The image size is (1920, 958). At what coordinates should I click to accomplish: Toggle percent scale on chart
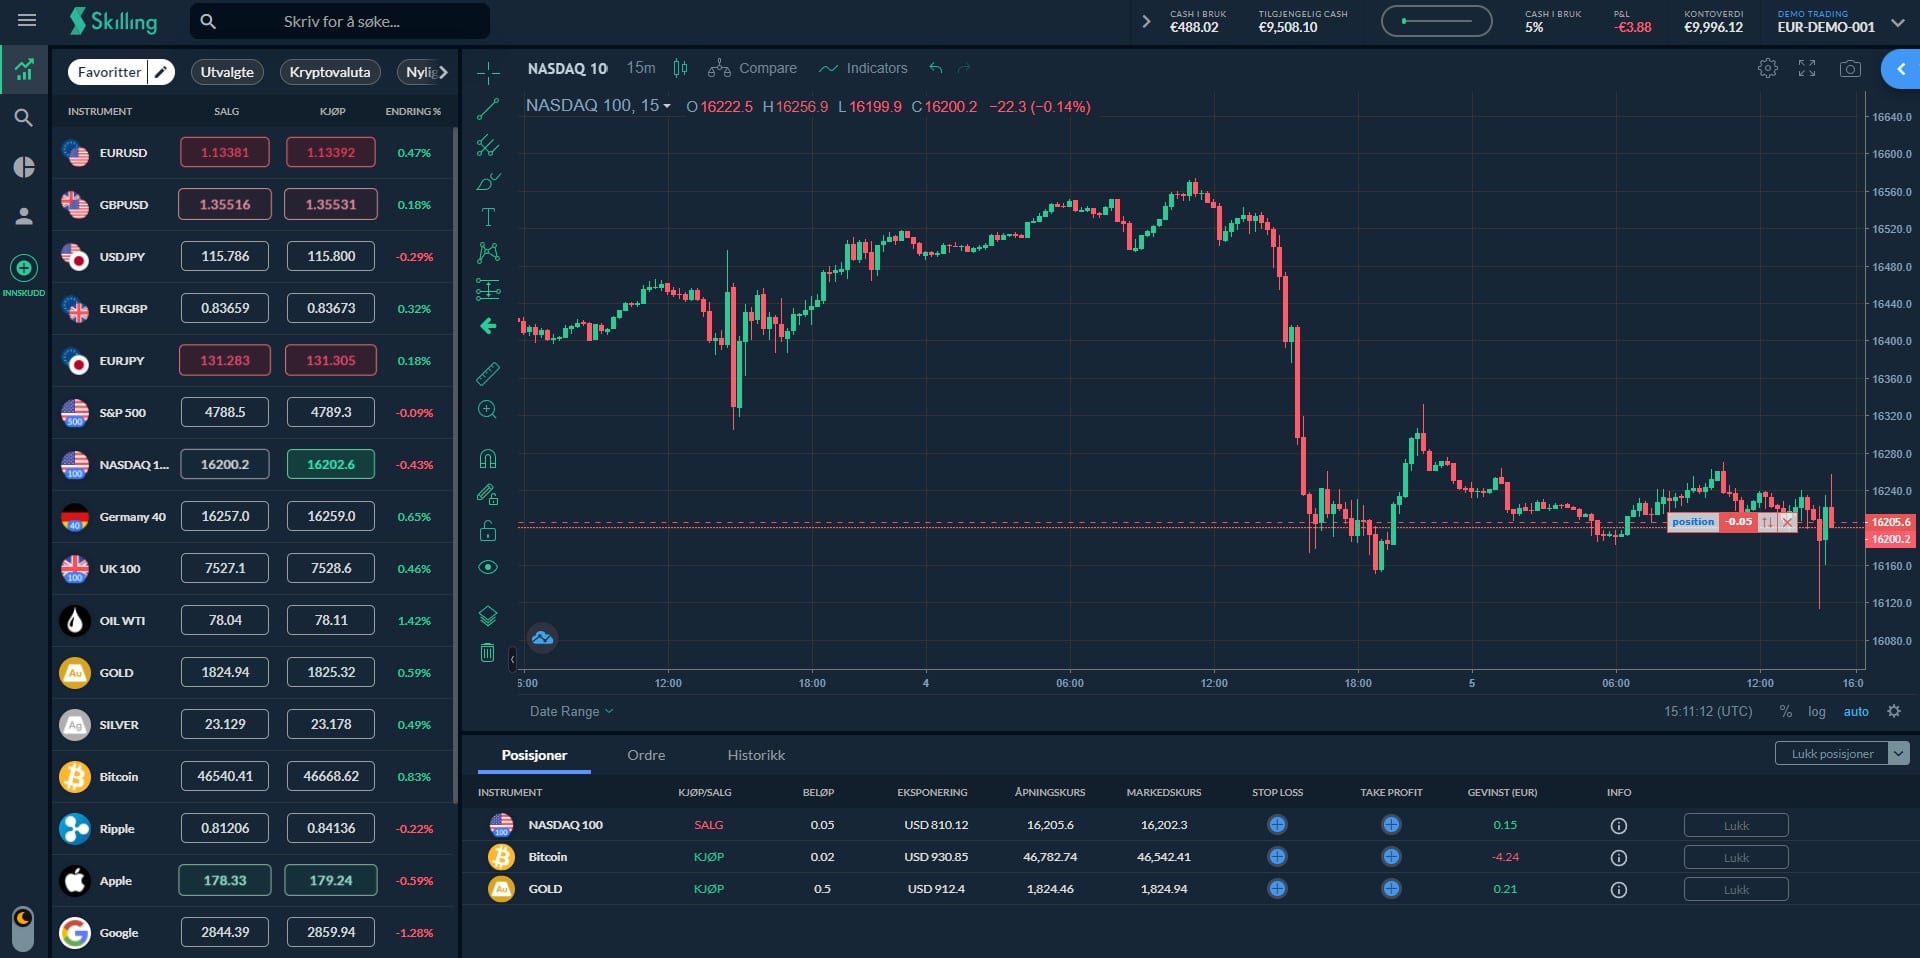point(1786,711)
